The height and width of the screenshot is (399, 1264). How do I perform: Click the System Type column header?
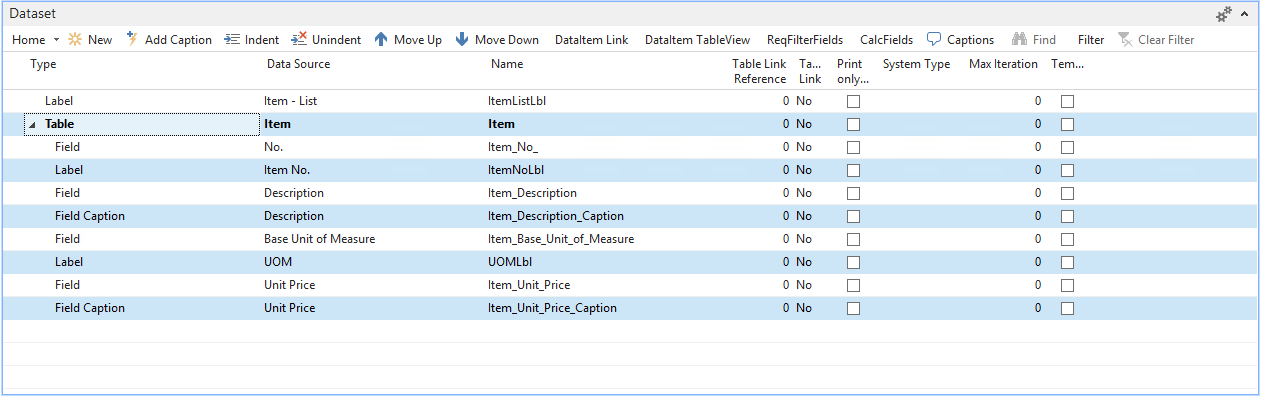tap(916, 64)
